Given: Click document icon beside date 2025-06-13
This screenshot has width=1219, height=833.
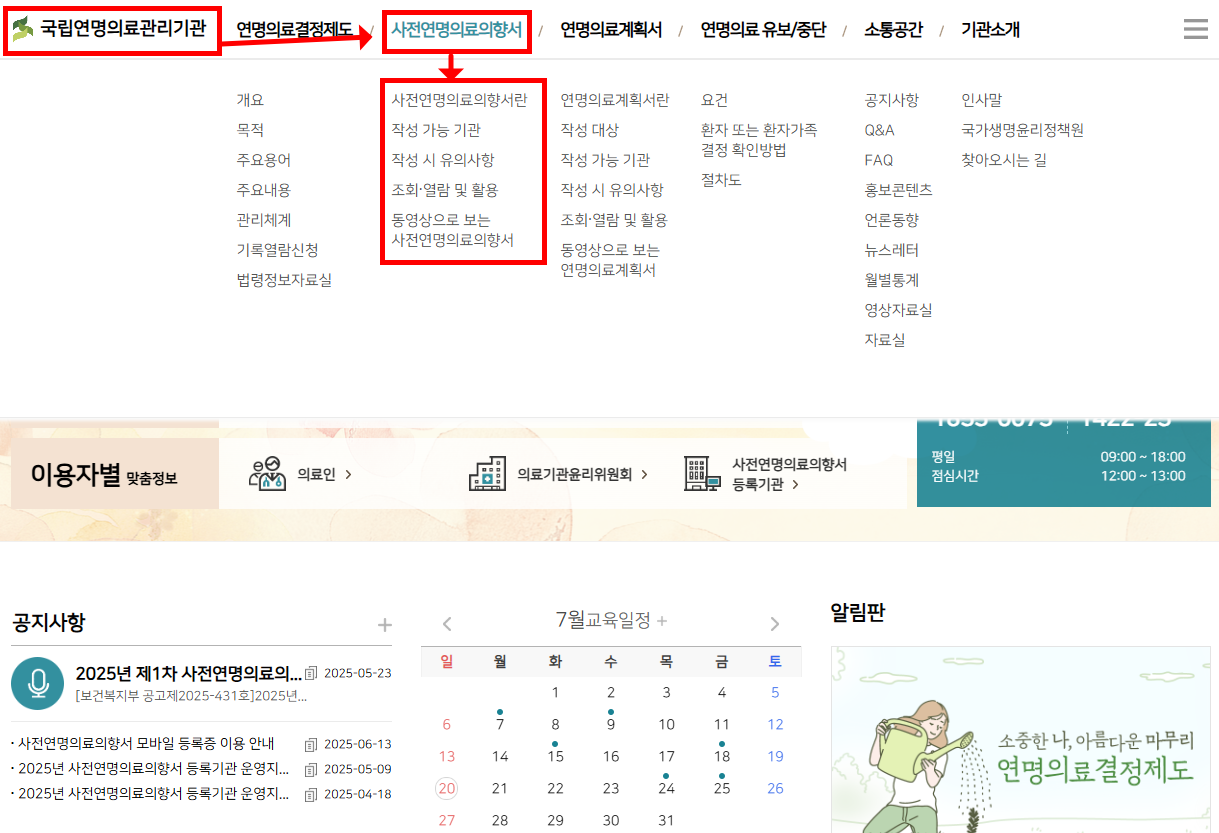Looking at the screenshot, I should pos(310,744).
